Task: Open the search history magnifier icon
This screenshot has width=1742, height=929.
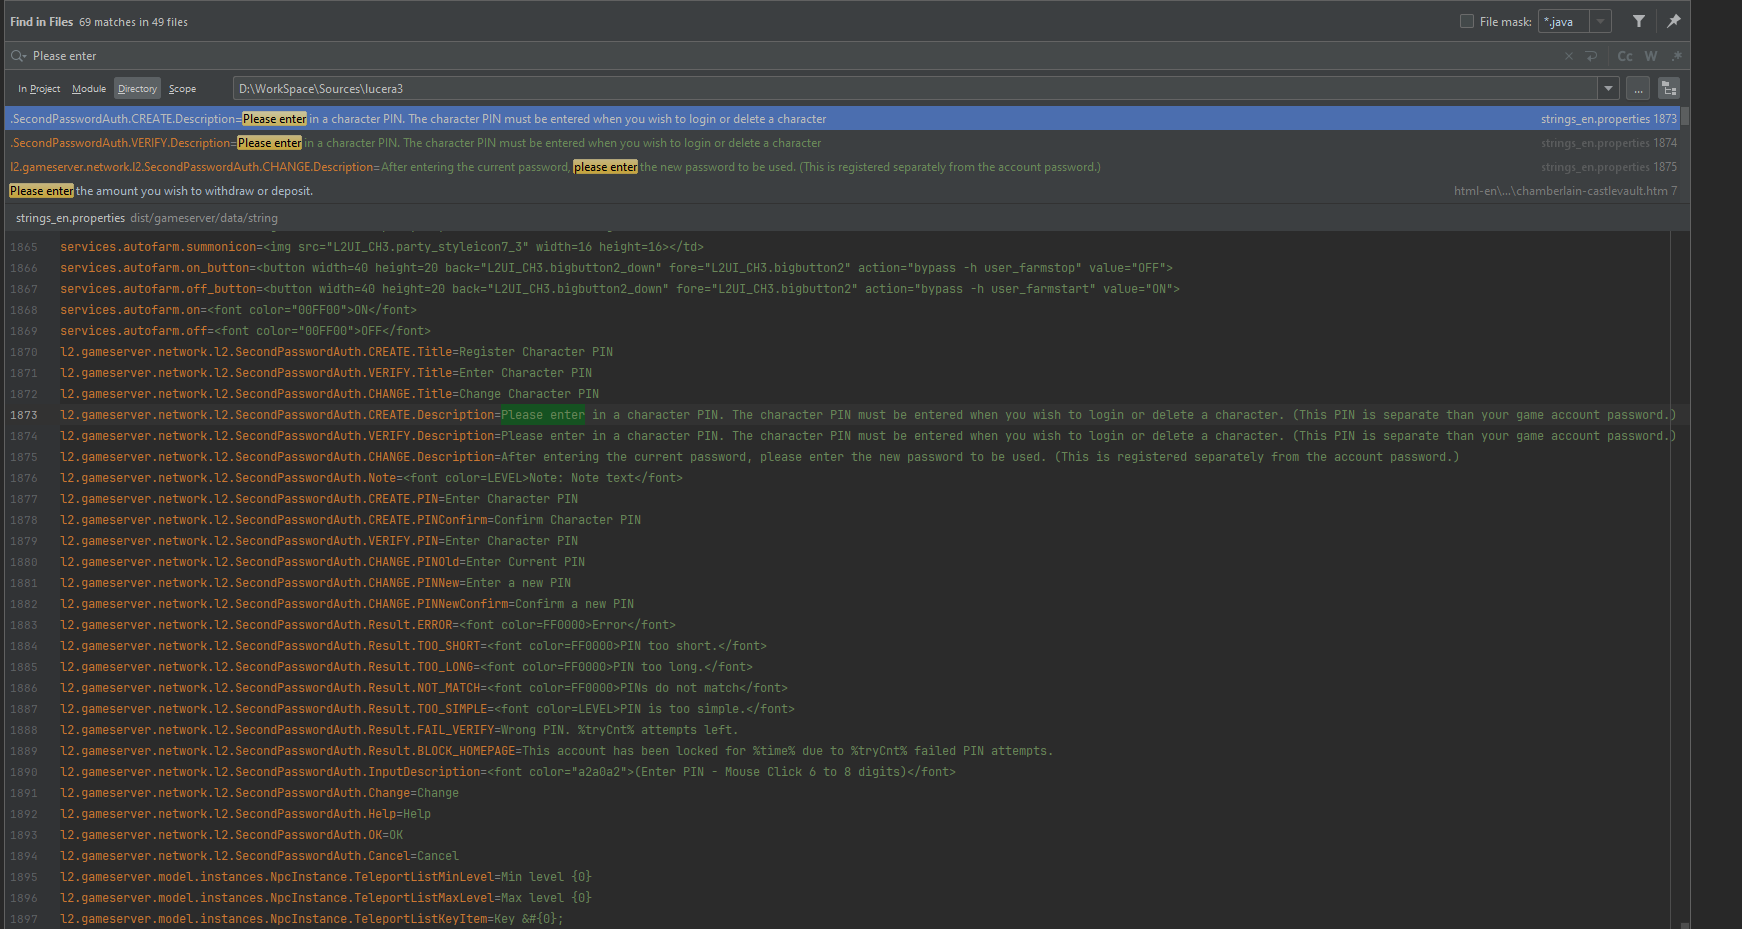Action: tap(18, 56)
